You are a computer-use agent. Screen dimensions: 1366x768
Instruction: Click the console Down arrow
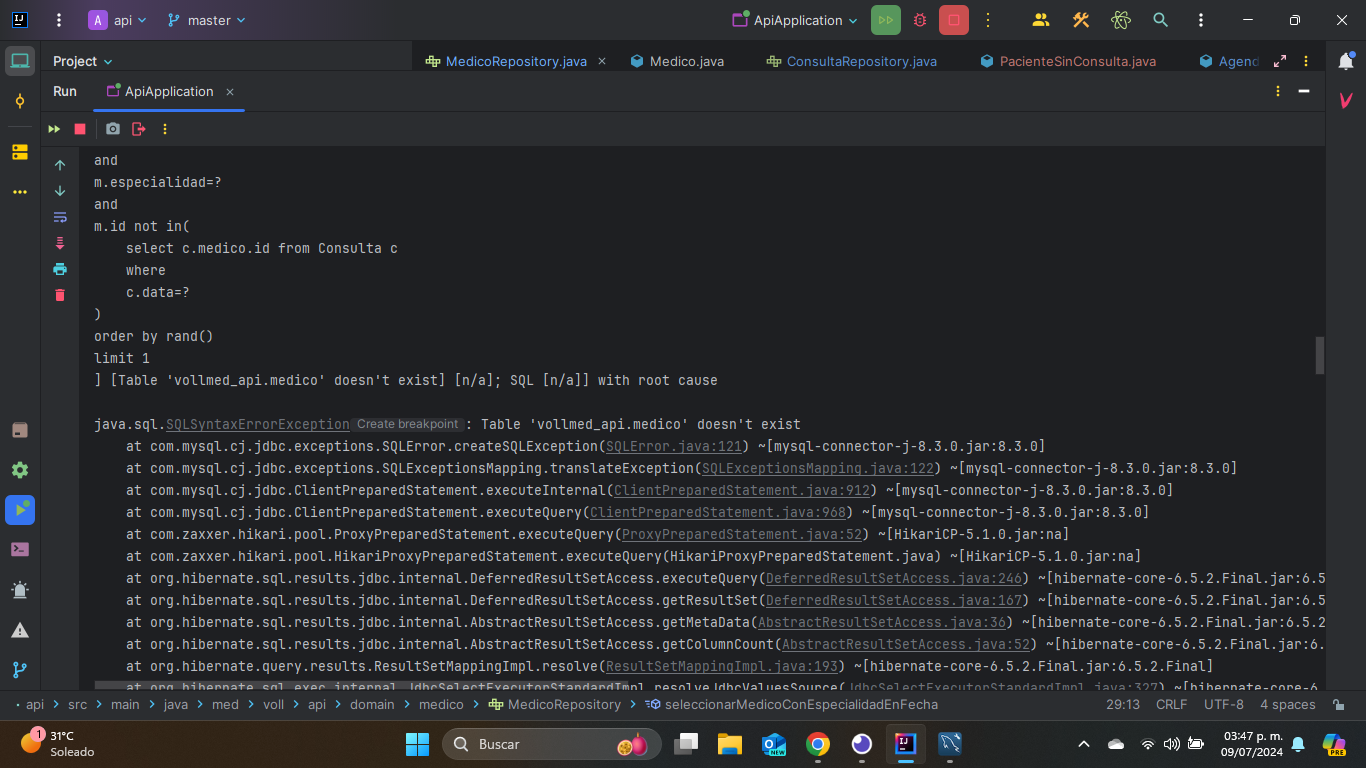pyautogui.click(x=60, y=191)
